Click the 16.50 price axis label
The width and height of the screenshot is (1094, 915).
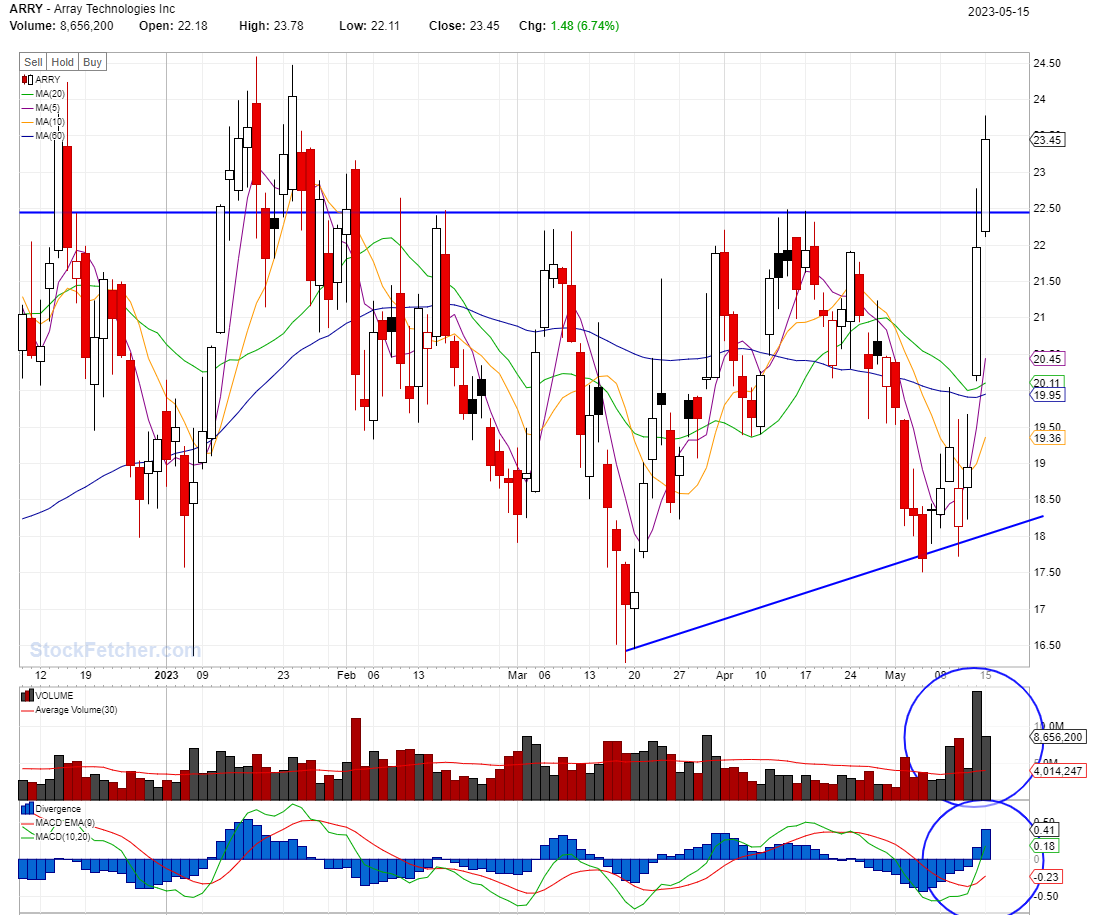coord(1047,645)
